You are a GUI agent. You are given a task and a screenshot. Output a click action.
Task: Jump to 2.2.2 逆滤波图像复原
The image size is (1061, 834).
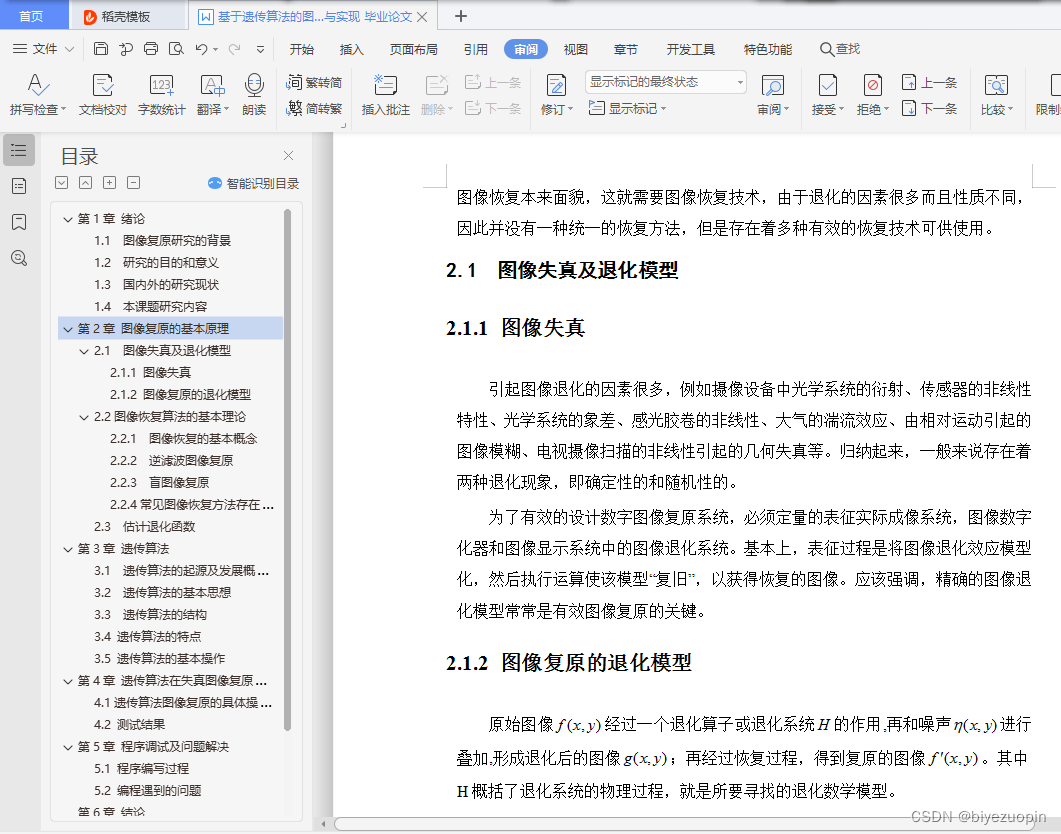[171, 461]
